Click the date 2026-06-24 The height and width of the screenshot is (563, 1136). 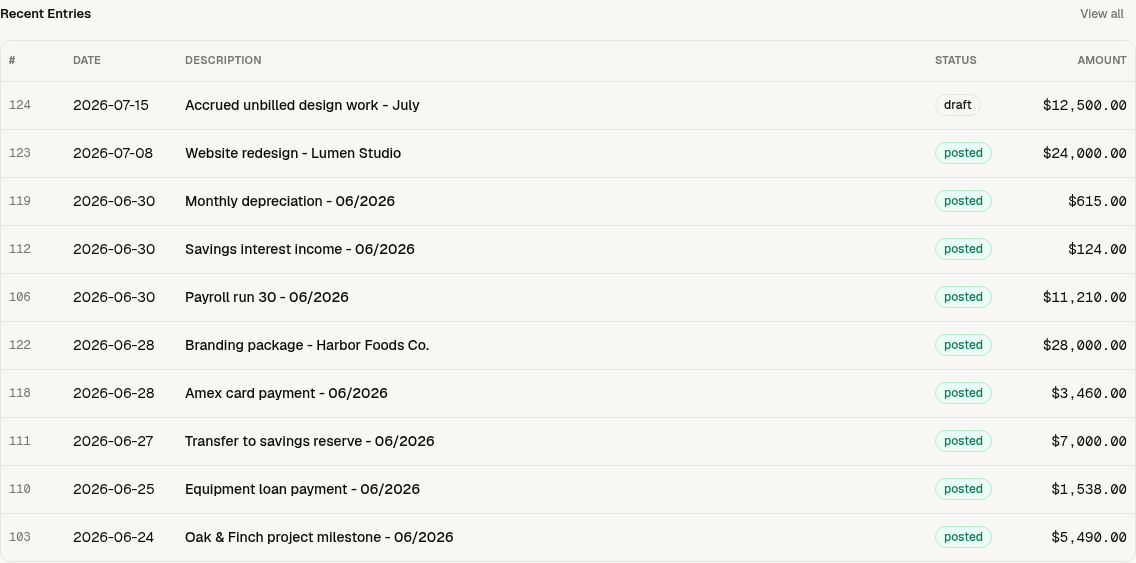114,537
